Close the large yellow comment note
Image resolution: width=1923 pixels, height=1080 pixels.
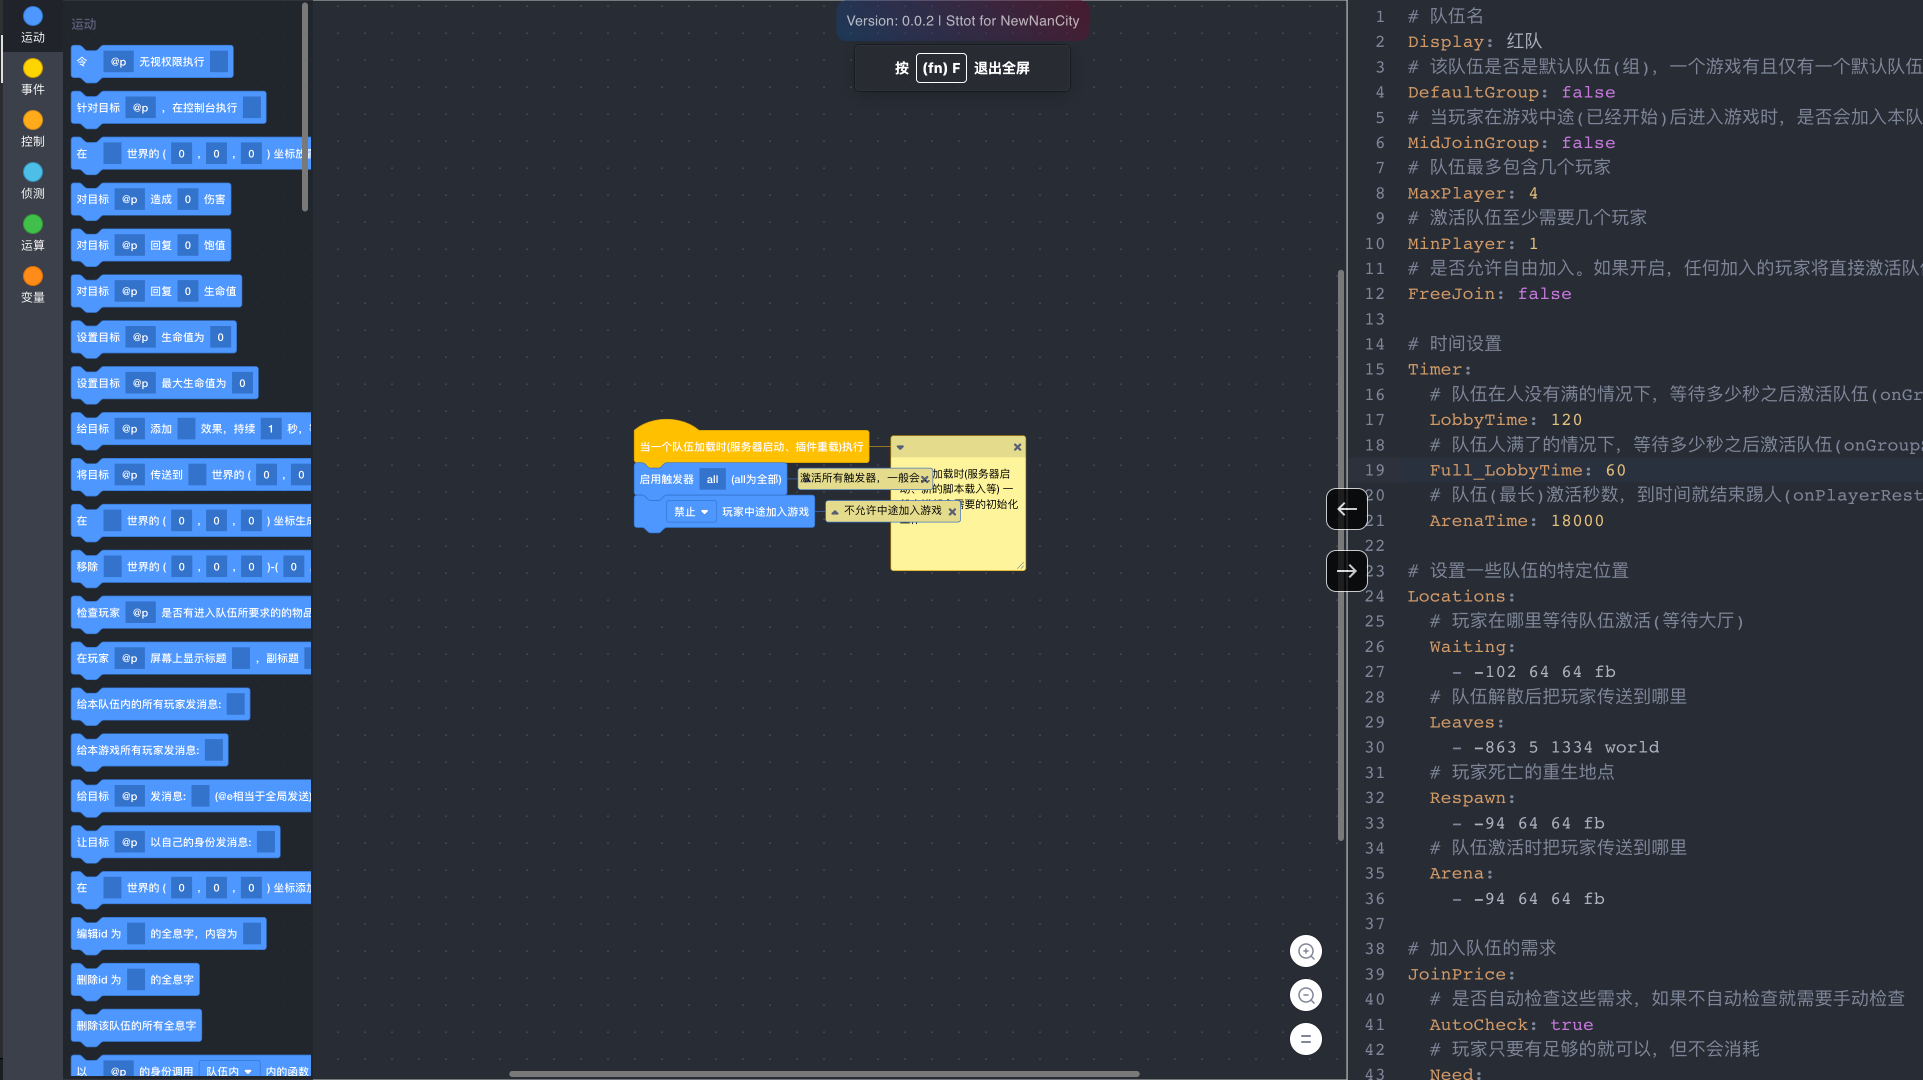pos(1017,447)
